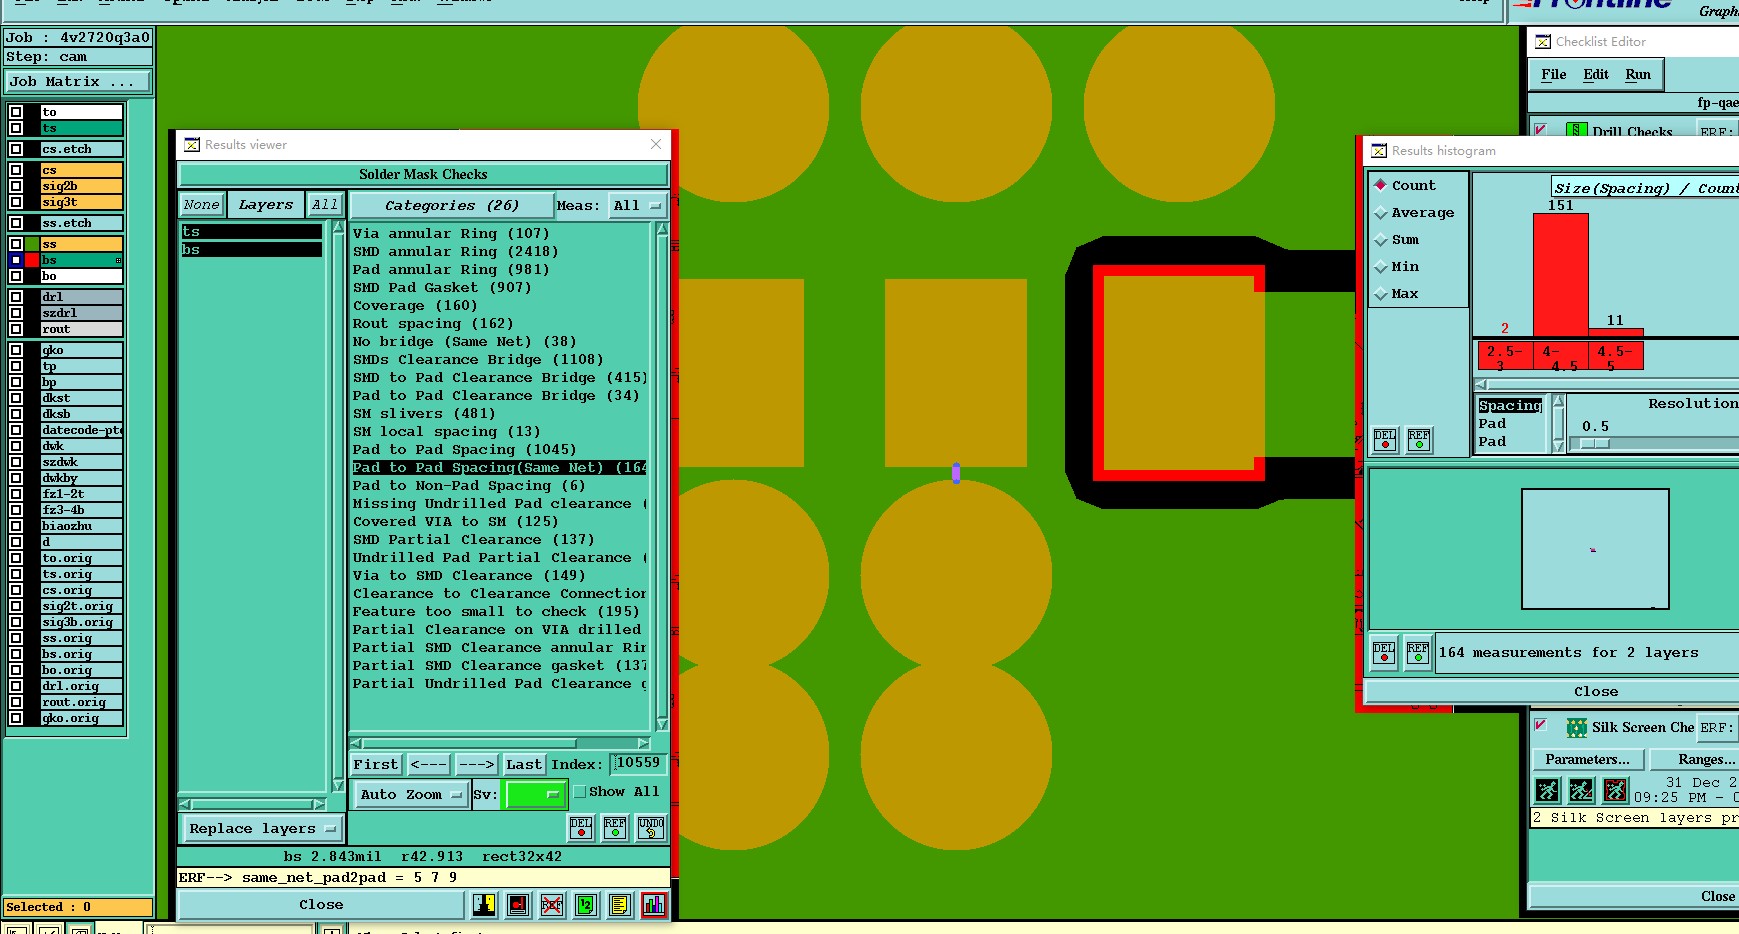
Task: Toggle the display box of layer rout
Action: 16,329
